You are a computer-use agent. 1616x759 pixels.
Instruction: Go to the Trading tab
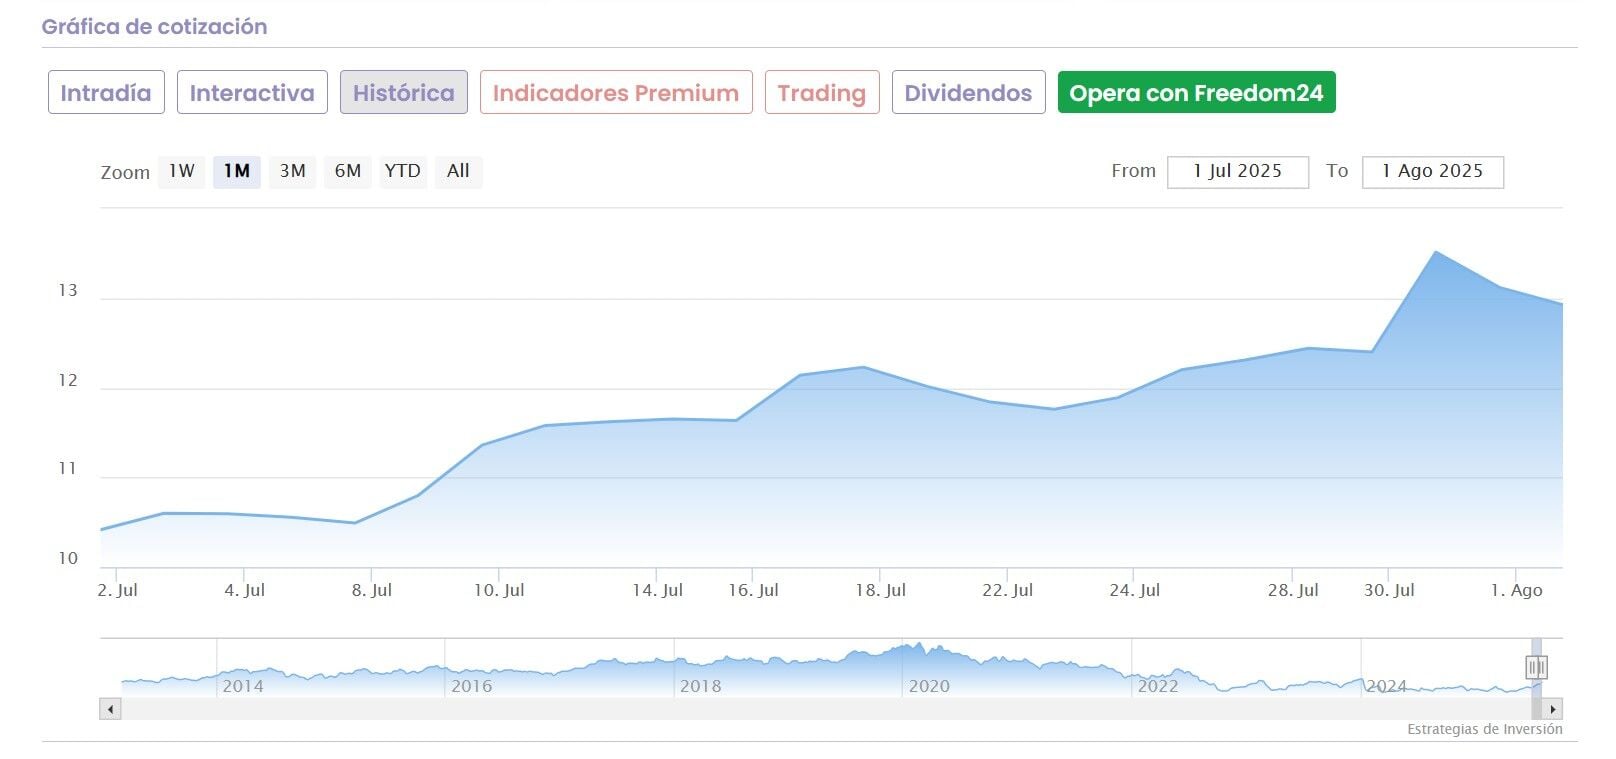[x=822, y=93]
